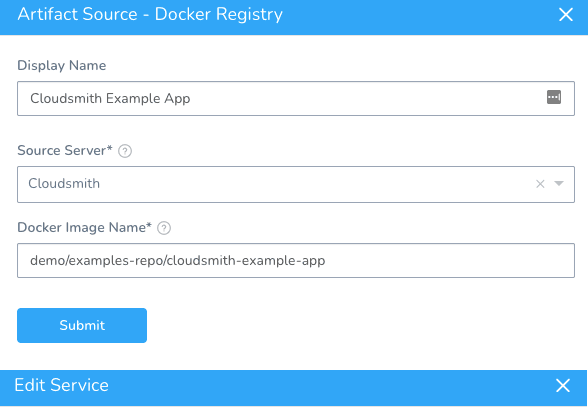Open the Source Server help tooltip icon
The height and width of the screenshot is (407, 588).
coord(125,151)
